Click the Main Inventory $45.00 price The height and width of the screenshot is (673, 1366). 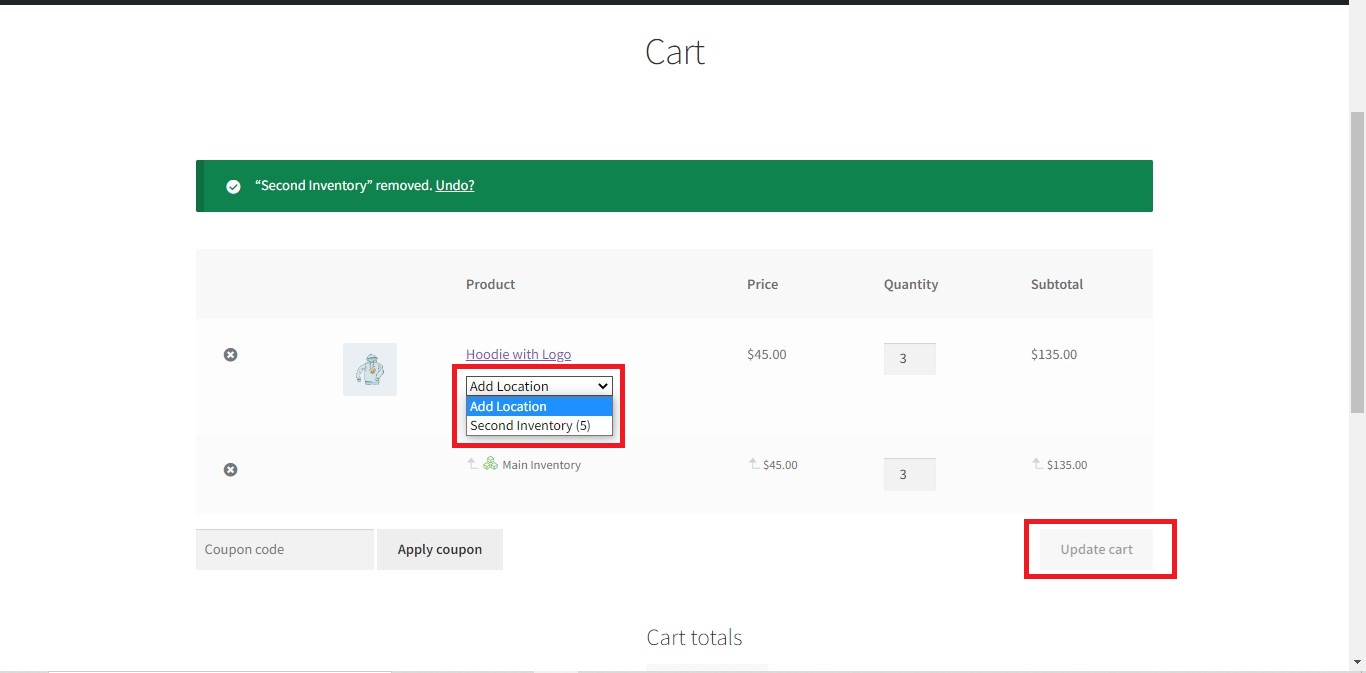point(780,465)
